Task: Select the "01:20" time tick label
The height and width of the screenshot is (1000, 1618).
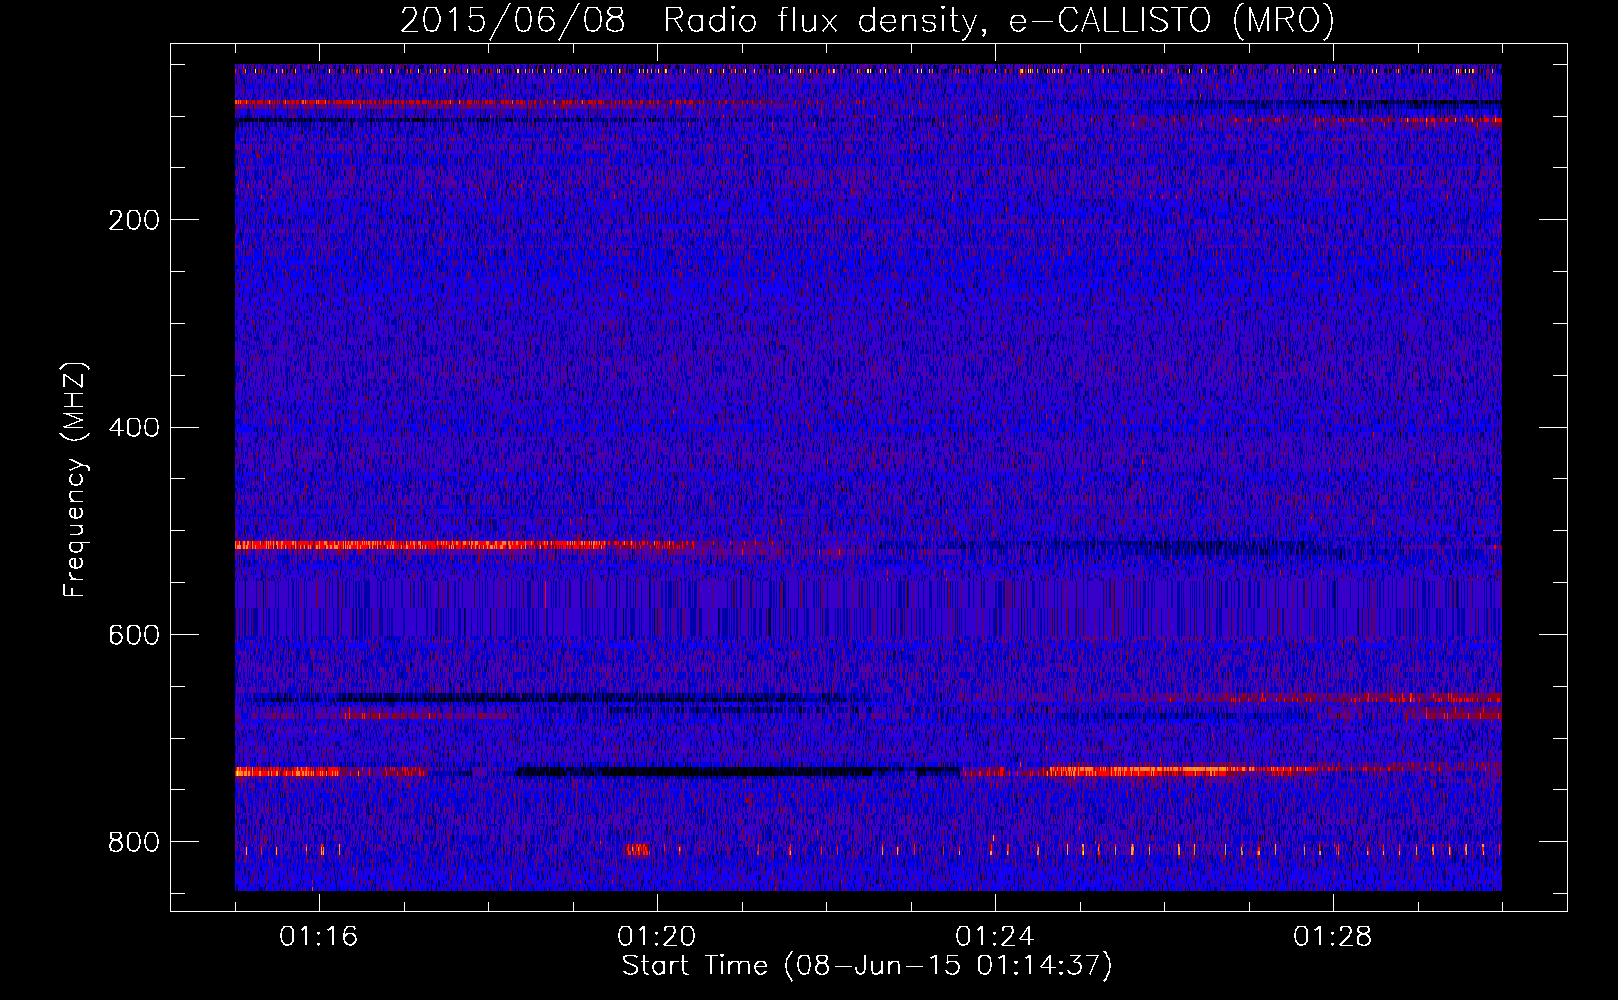Action: point(657,937)
